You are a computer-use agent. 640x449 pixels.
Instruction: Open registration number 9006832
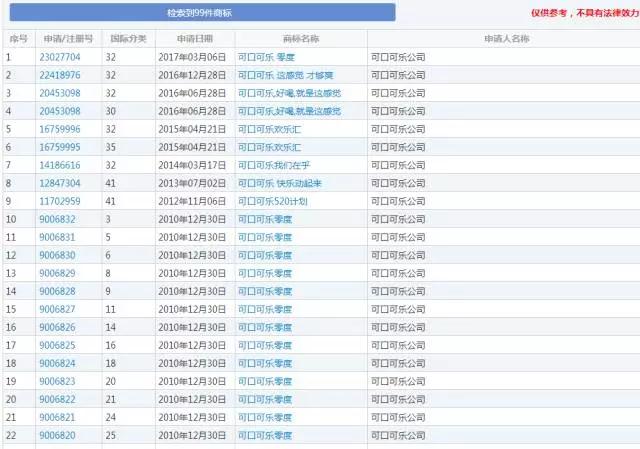click(56, 219)
